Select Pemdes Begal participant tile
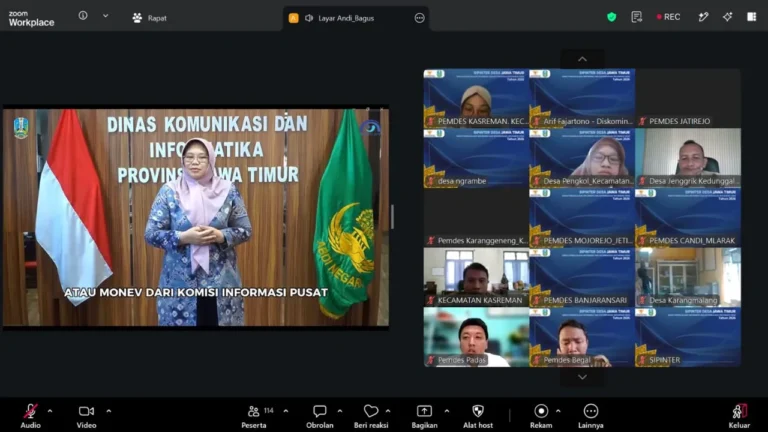 coord(582,337)
